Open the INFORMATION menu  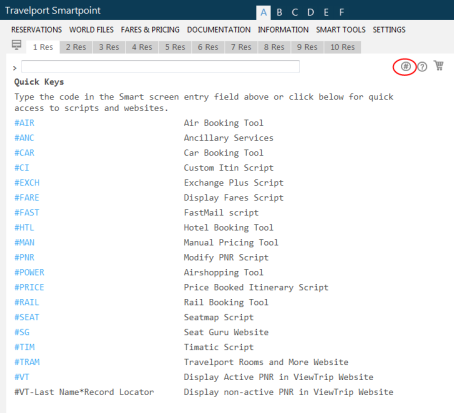283,30
